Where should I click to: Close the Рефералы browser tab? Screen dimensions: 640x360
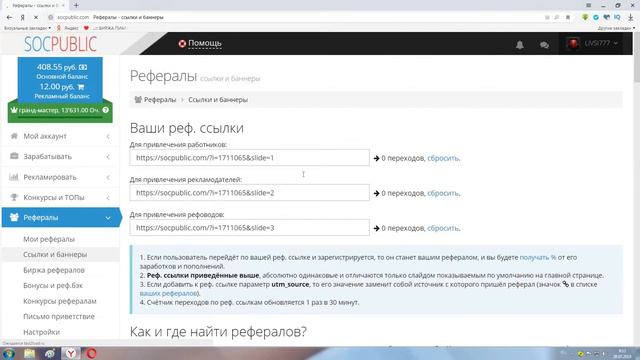click(62, 5)
